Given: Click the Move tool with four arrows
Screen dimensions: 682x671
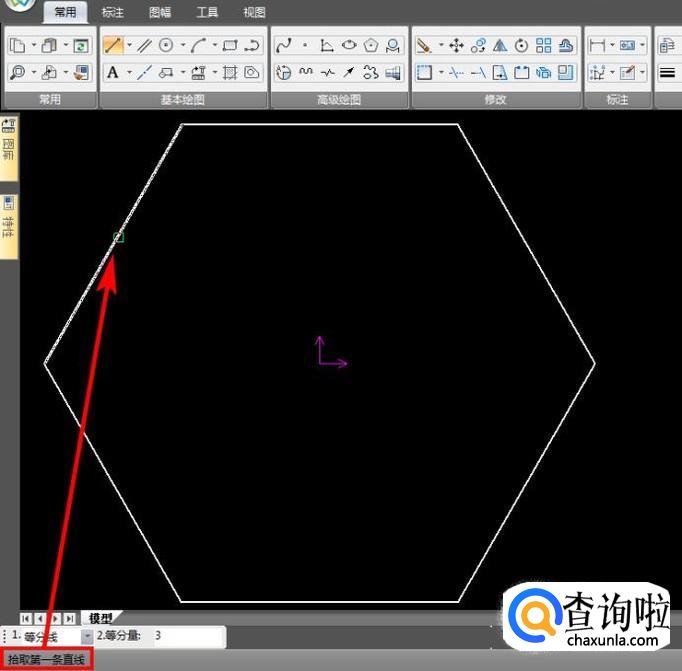Looking at the screenshot, I should click(457, 45).
